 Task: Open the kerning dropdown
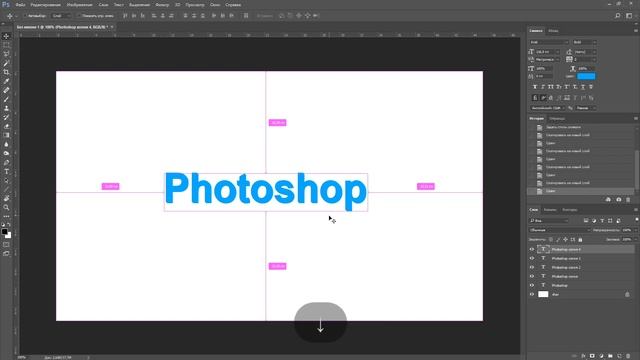point(547,60)
